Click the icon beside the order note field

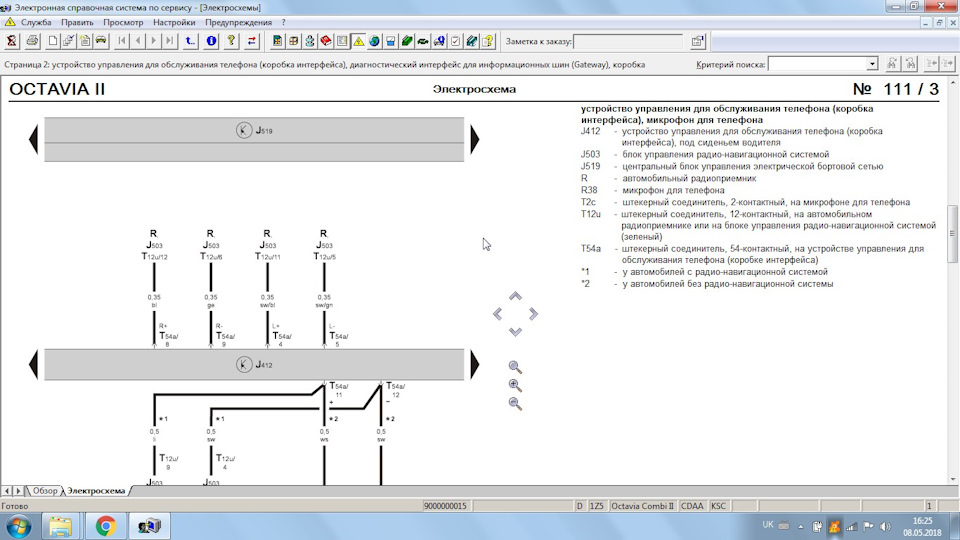click(697, 42)
